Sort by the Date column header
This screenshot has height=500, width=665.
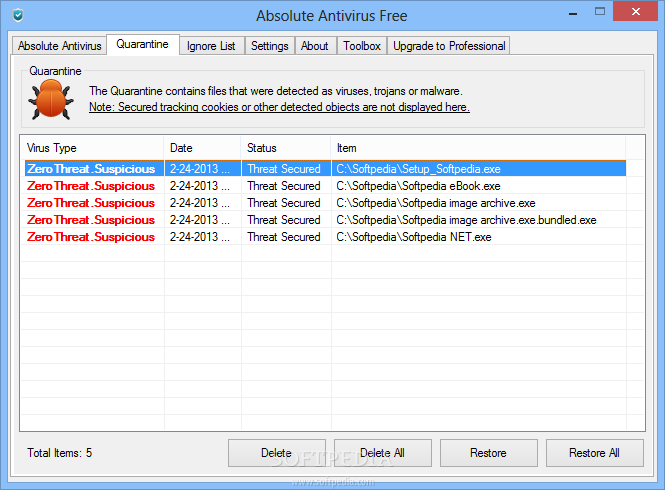(x=202, y=148)
